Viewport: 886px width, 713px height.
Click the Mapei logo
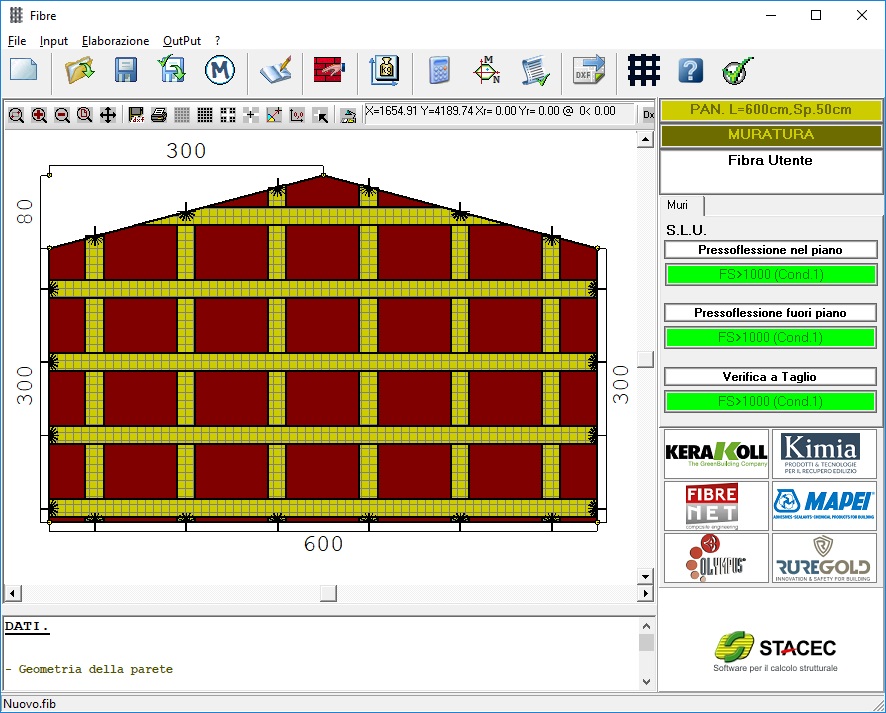[x=824, y=506]
